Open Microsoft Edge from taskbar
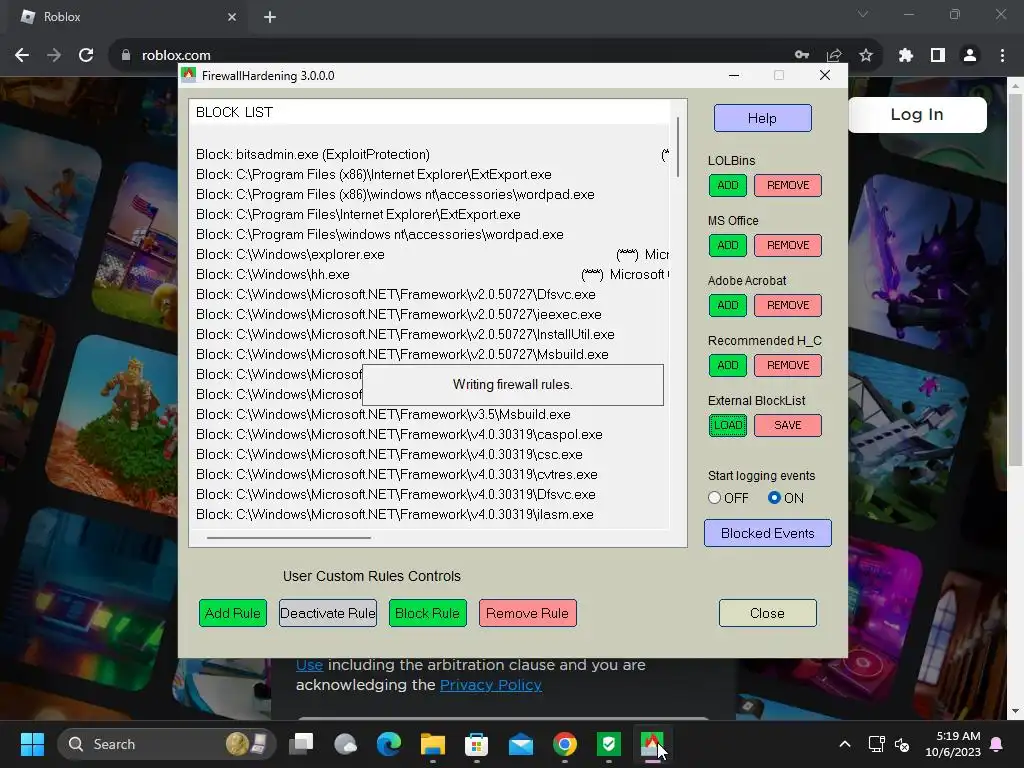 coord(389,744)
